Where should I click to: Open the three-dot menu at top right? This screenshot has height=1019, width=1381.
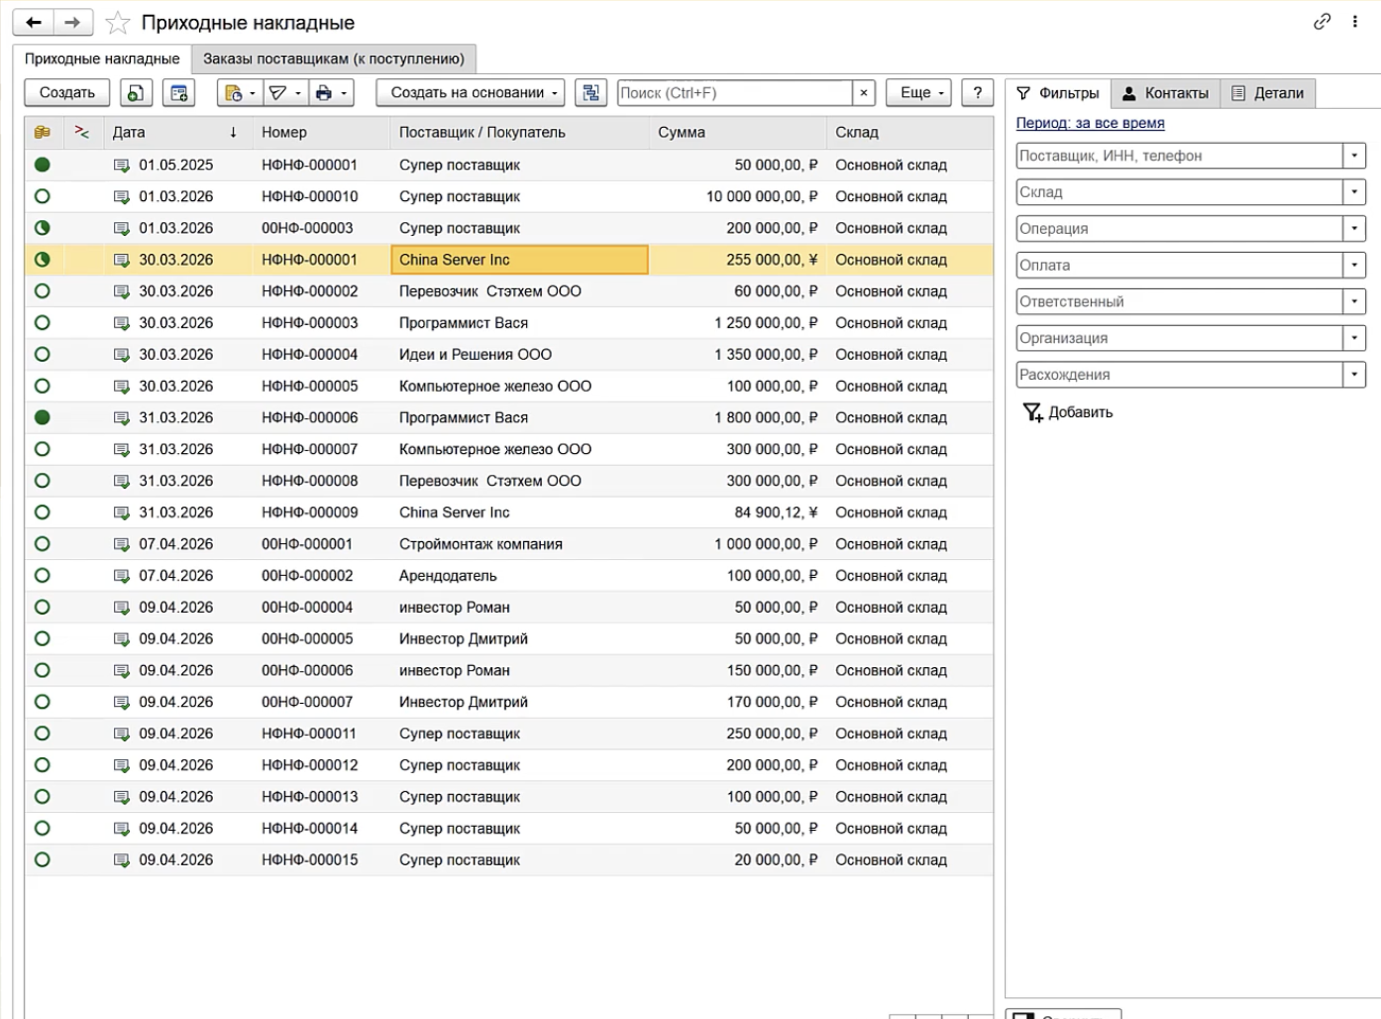1355,21
